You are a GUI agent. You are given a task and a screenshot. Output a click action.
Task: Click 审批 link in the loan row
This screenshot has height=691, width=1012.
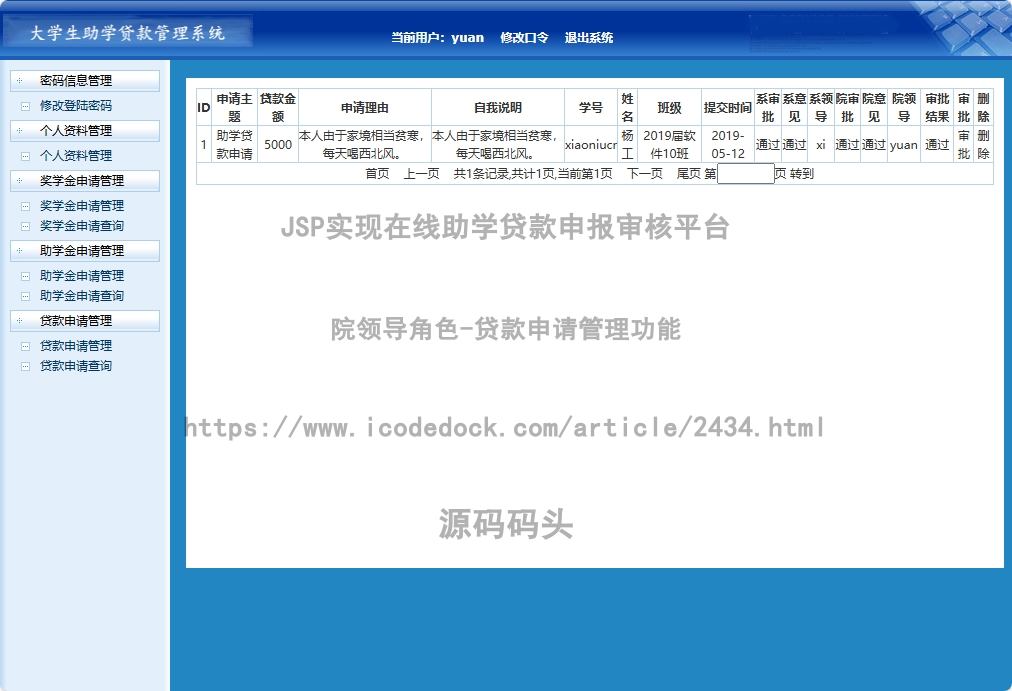[963, 145]
